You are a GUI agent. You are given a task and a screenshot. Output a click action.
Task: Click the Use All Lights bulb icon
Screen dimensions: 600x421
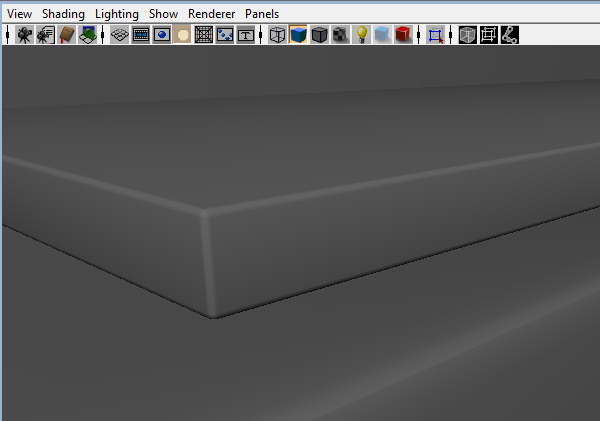click(361, 35)
